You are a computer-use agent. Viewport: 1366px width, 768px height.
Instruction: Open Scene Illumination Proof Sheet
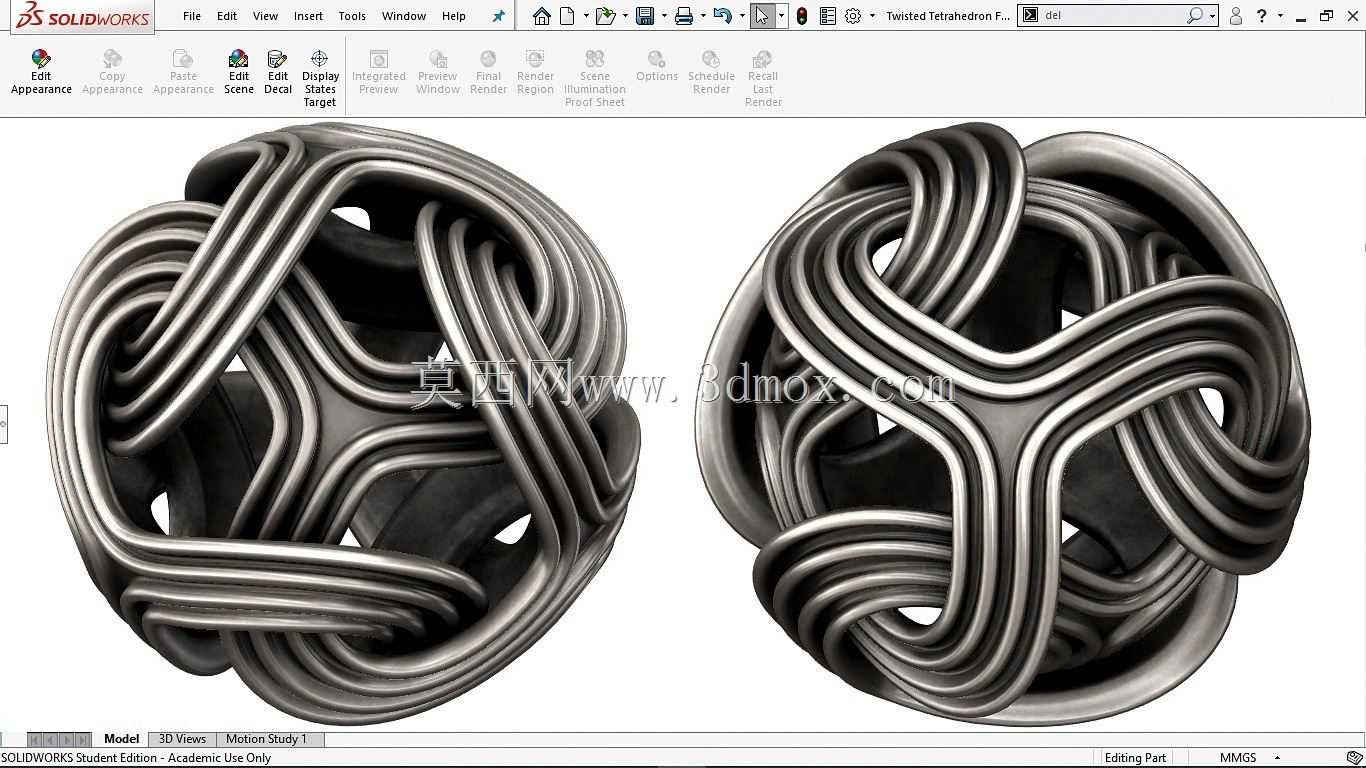[595, 78]
